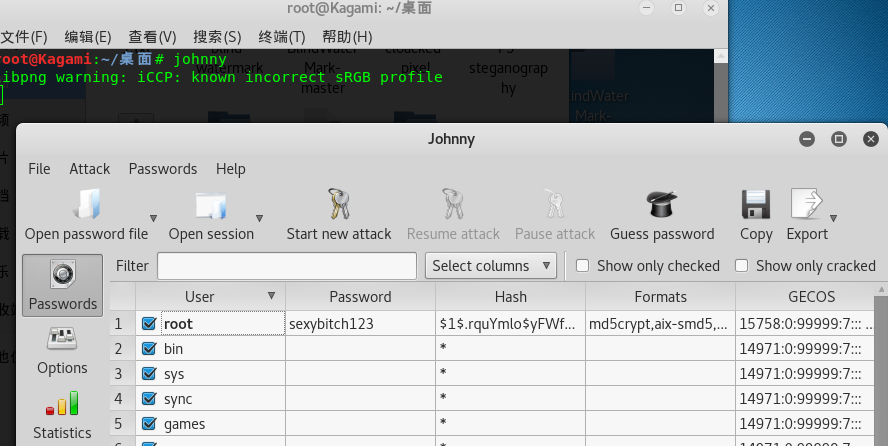The image size is (888, 446).
Task: Click the Copy floppy disk icon
Action: coord(756,204)
